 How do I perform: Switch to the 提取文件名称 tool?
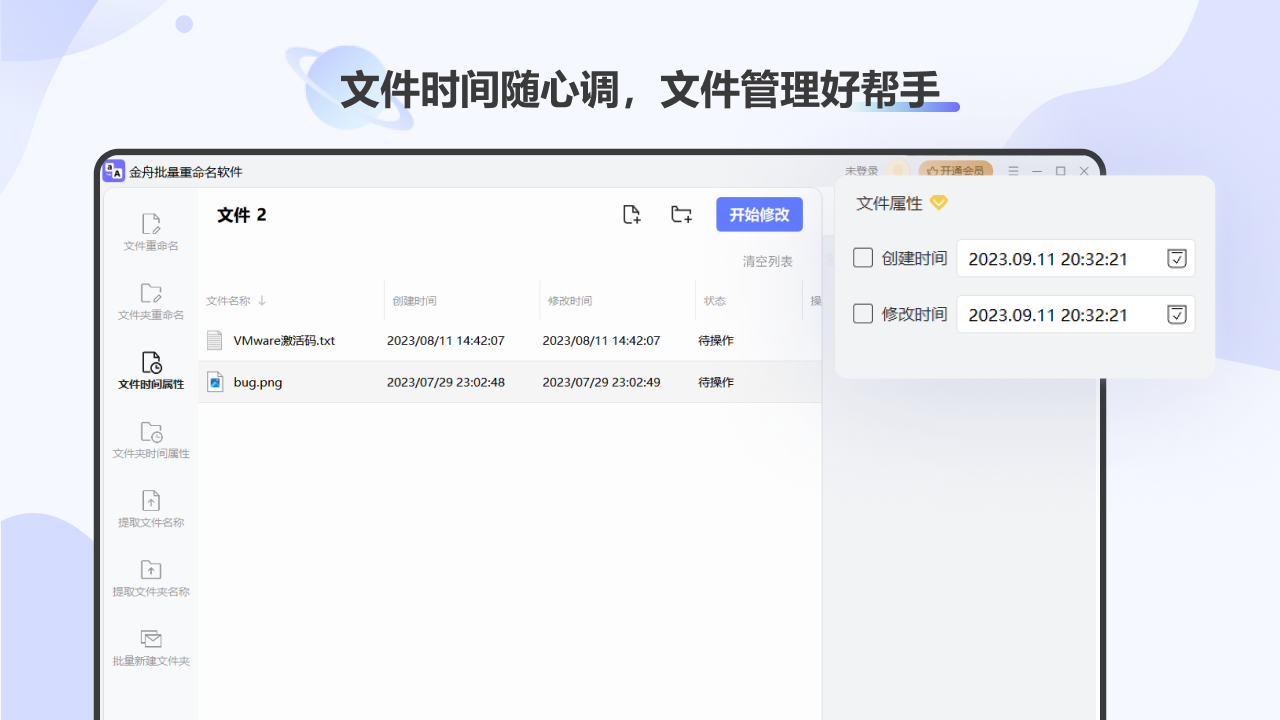click(150, 509)
